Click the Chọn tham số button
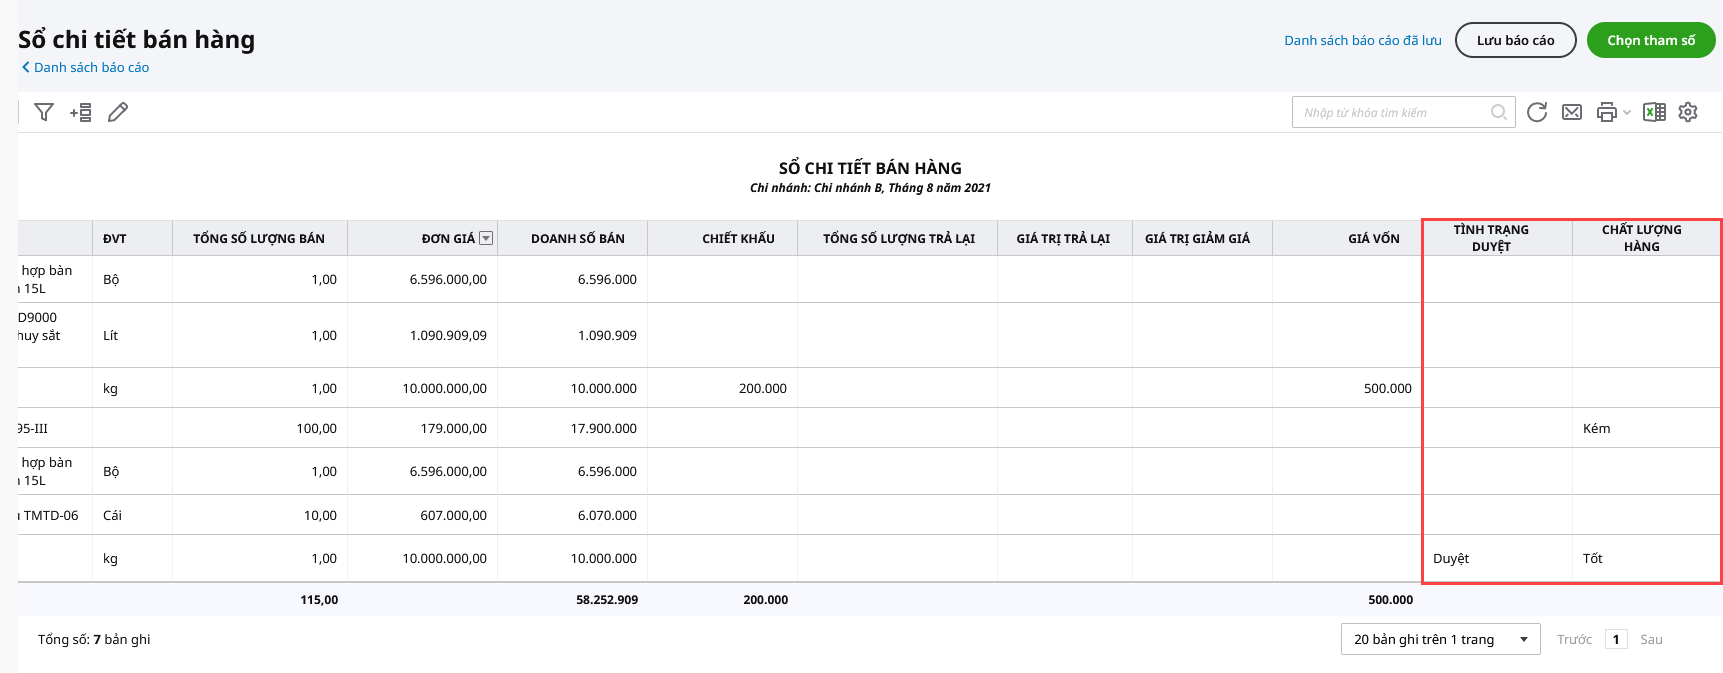Viewport: 1723px width, 673px height. 1651,40
